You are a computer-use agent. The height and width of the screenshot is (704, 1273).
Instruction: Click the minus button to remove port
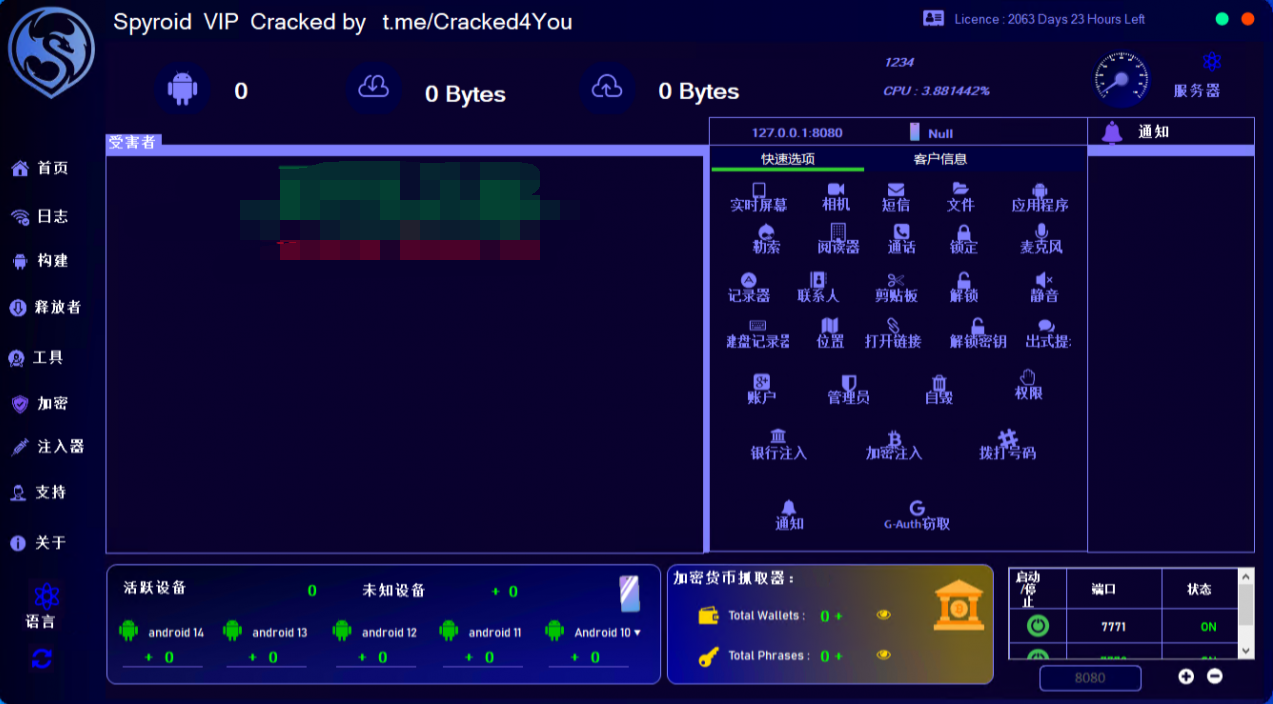(x=1214, y=677)
